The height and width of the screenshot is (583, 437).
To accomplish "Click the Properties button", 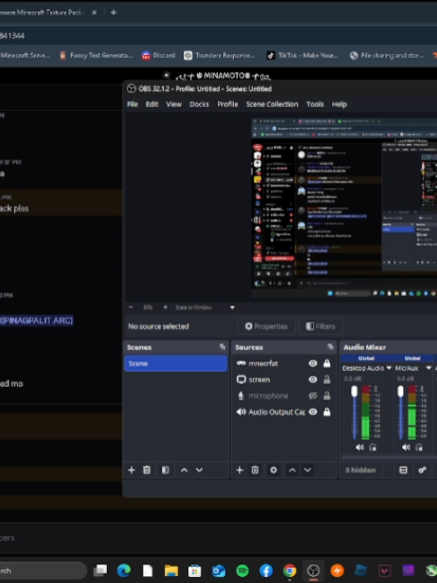I will pyautogui.click(x=266, y=326).
